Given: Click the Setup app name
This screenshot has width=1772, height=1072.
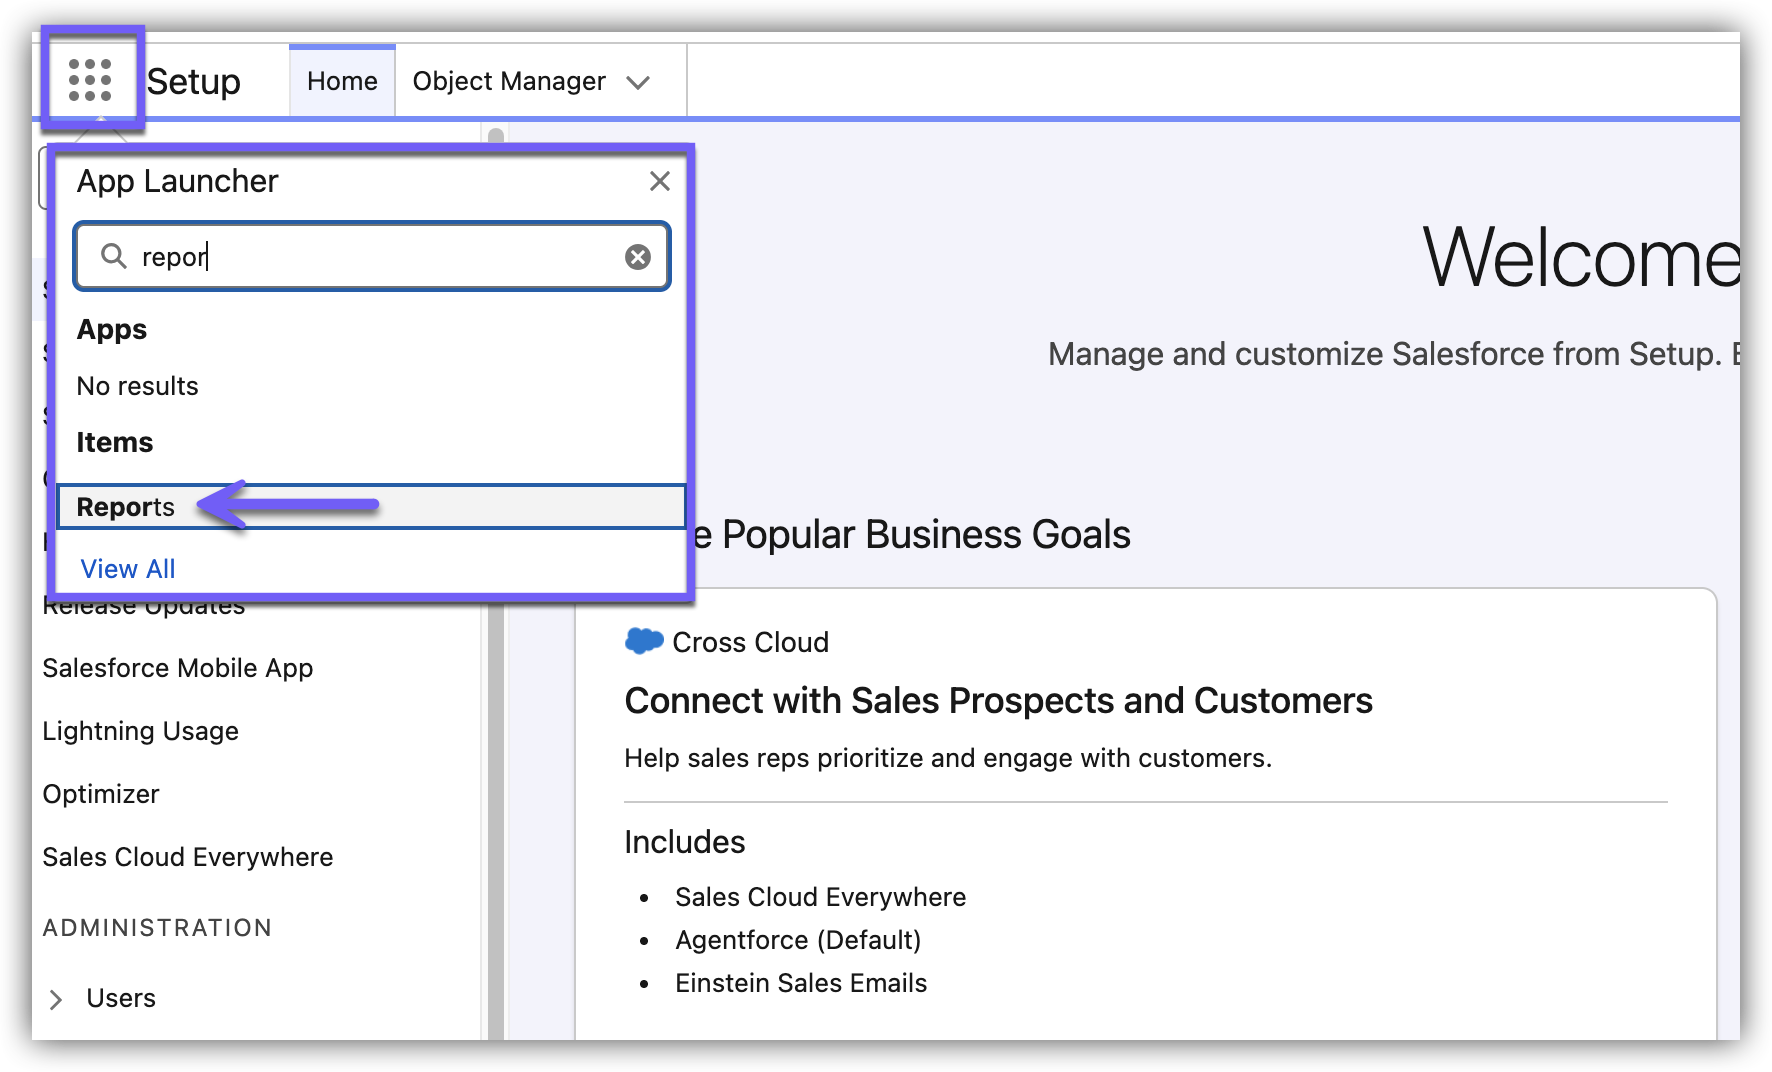Looking at the screenshot, I should tap(194, 81).
